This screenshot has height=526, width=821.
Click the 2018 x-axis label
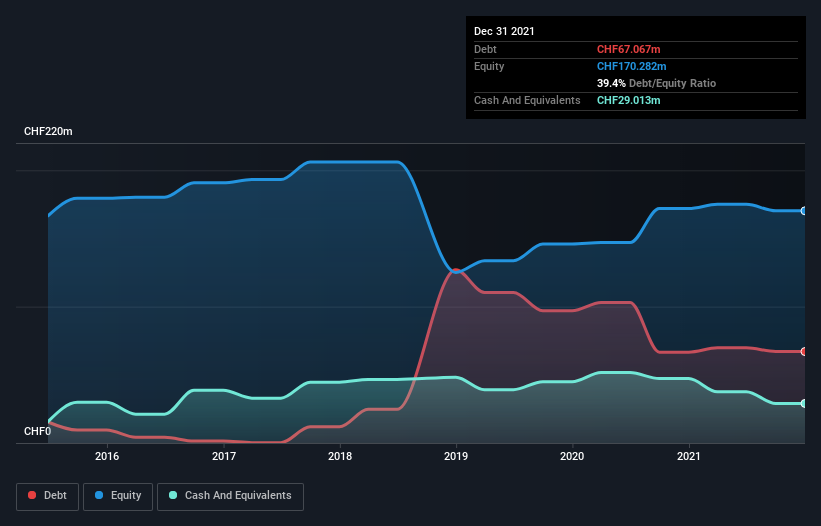(340, 456)
